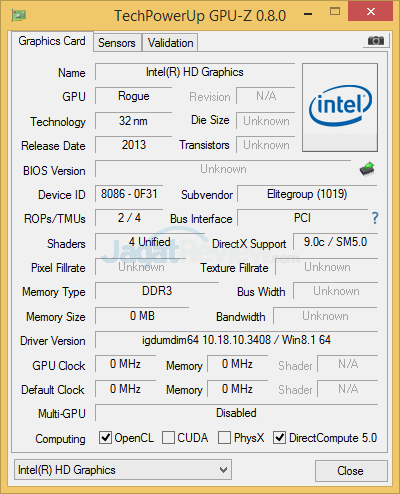400x494 pixels.
Task: Click the Intel vendor logo
Action: click(340, 107)
